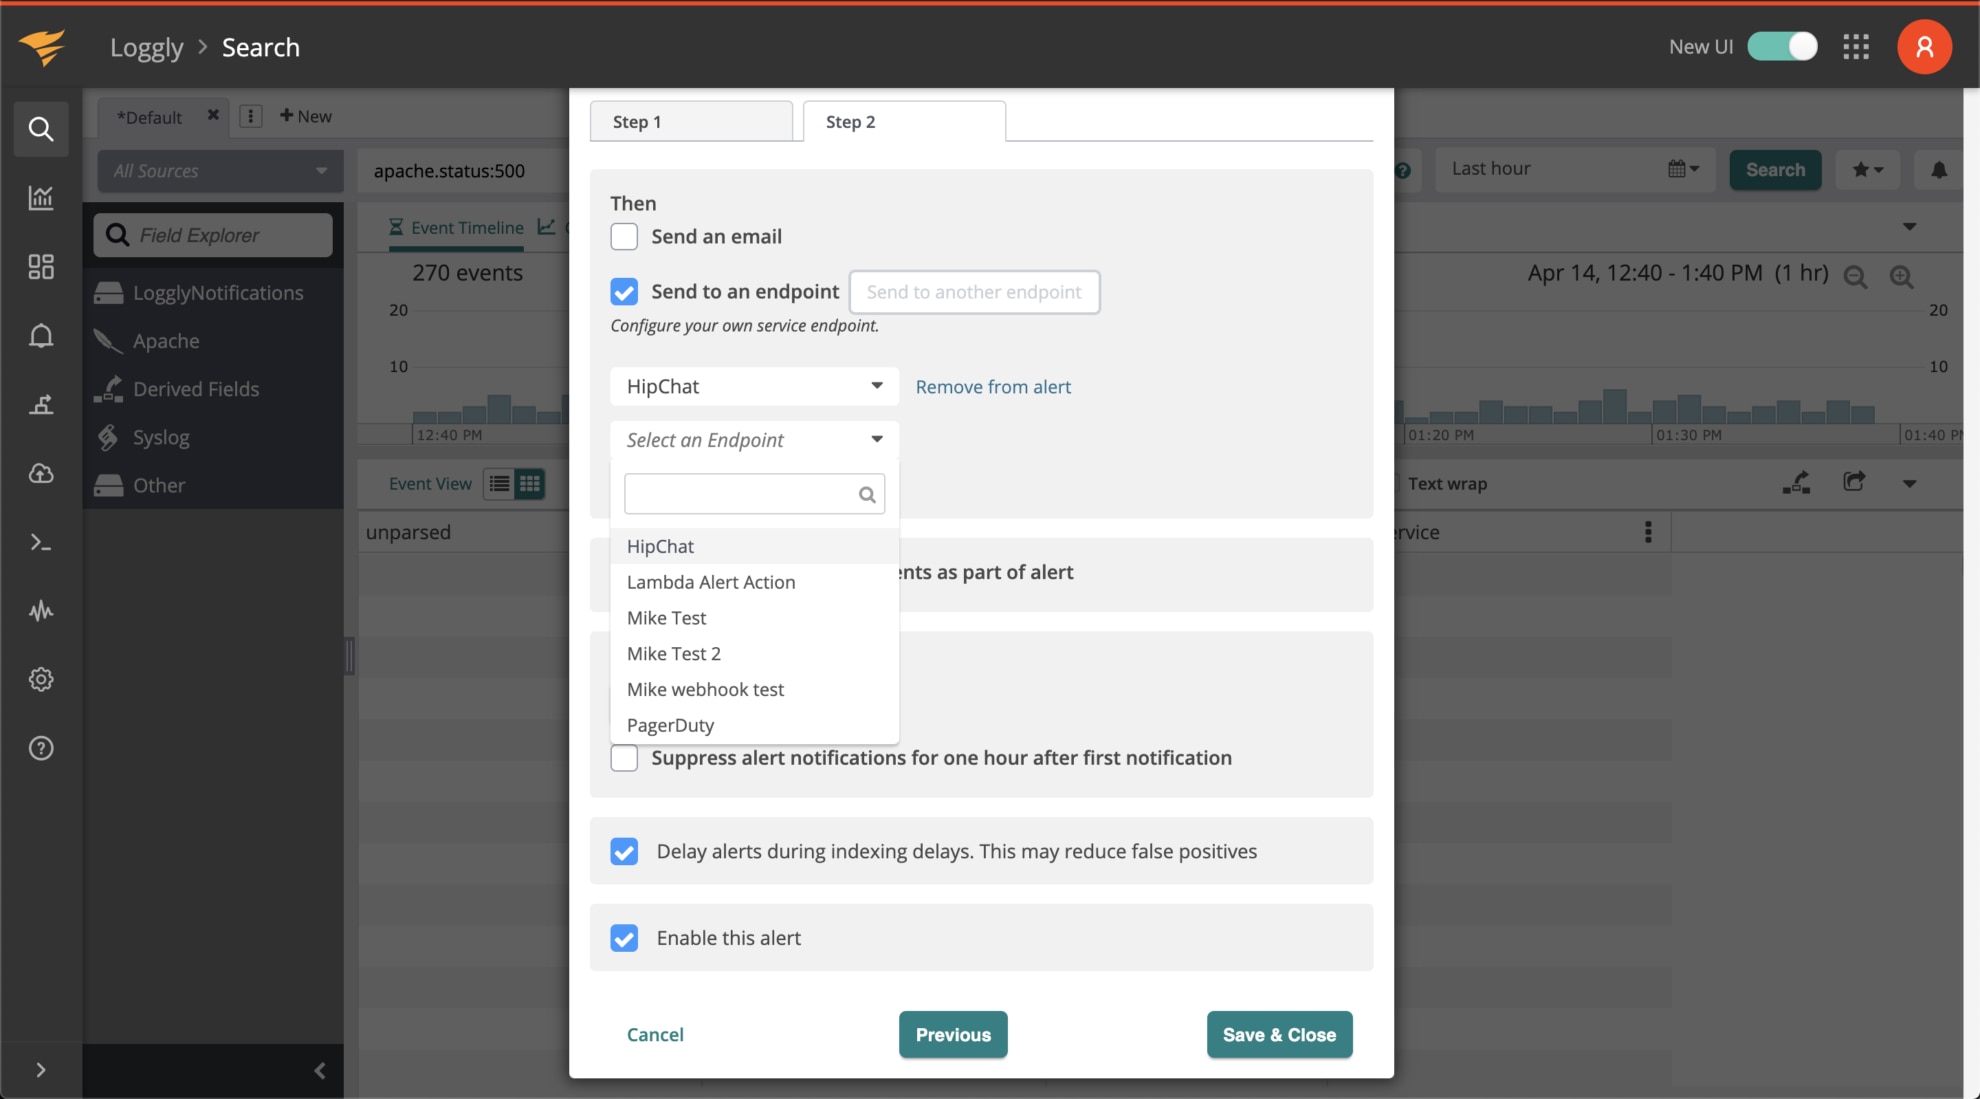
Task: Click the share/export icon near Text wrap
Action: click(1855, 482)
